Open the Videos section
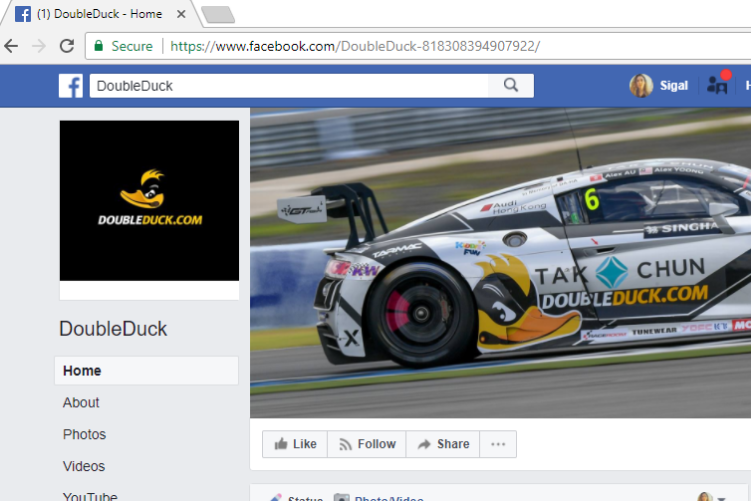The image size is (751, 501). [x=84, y=466]
